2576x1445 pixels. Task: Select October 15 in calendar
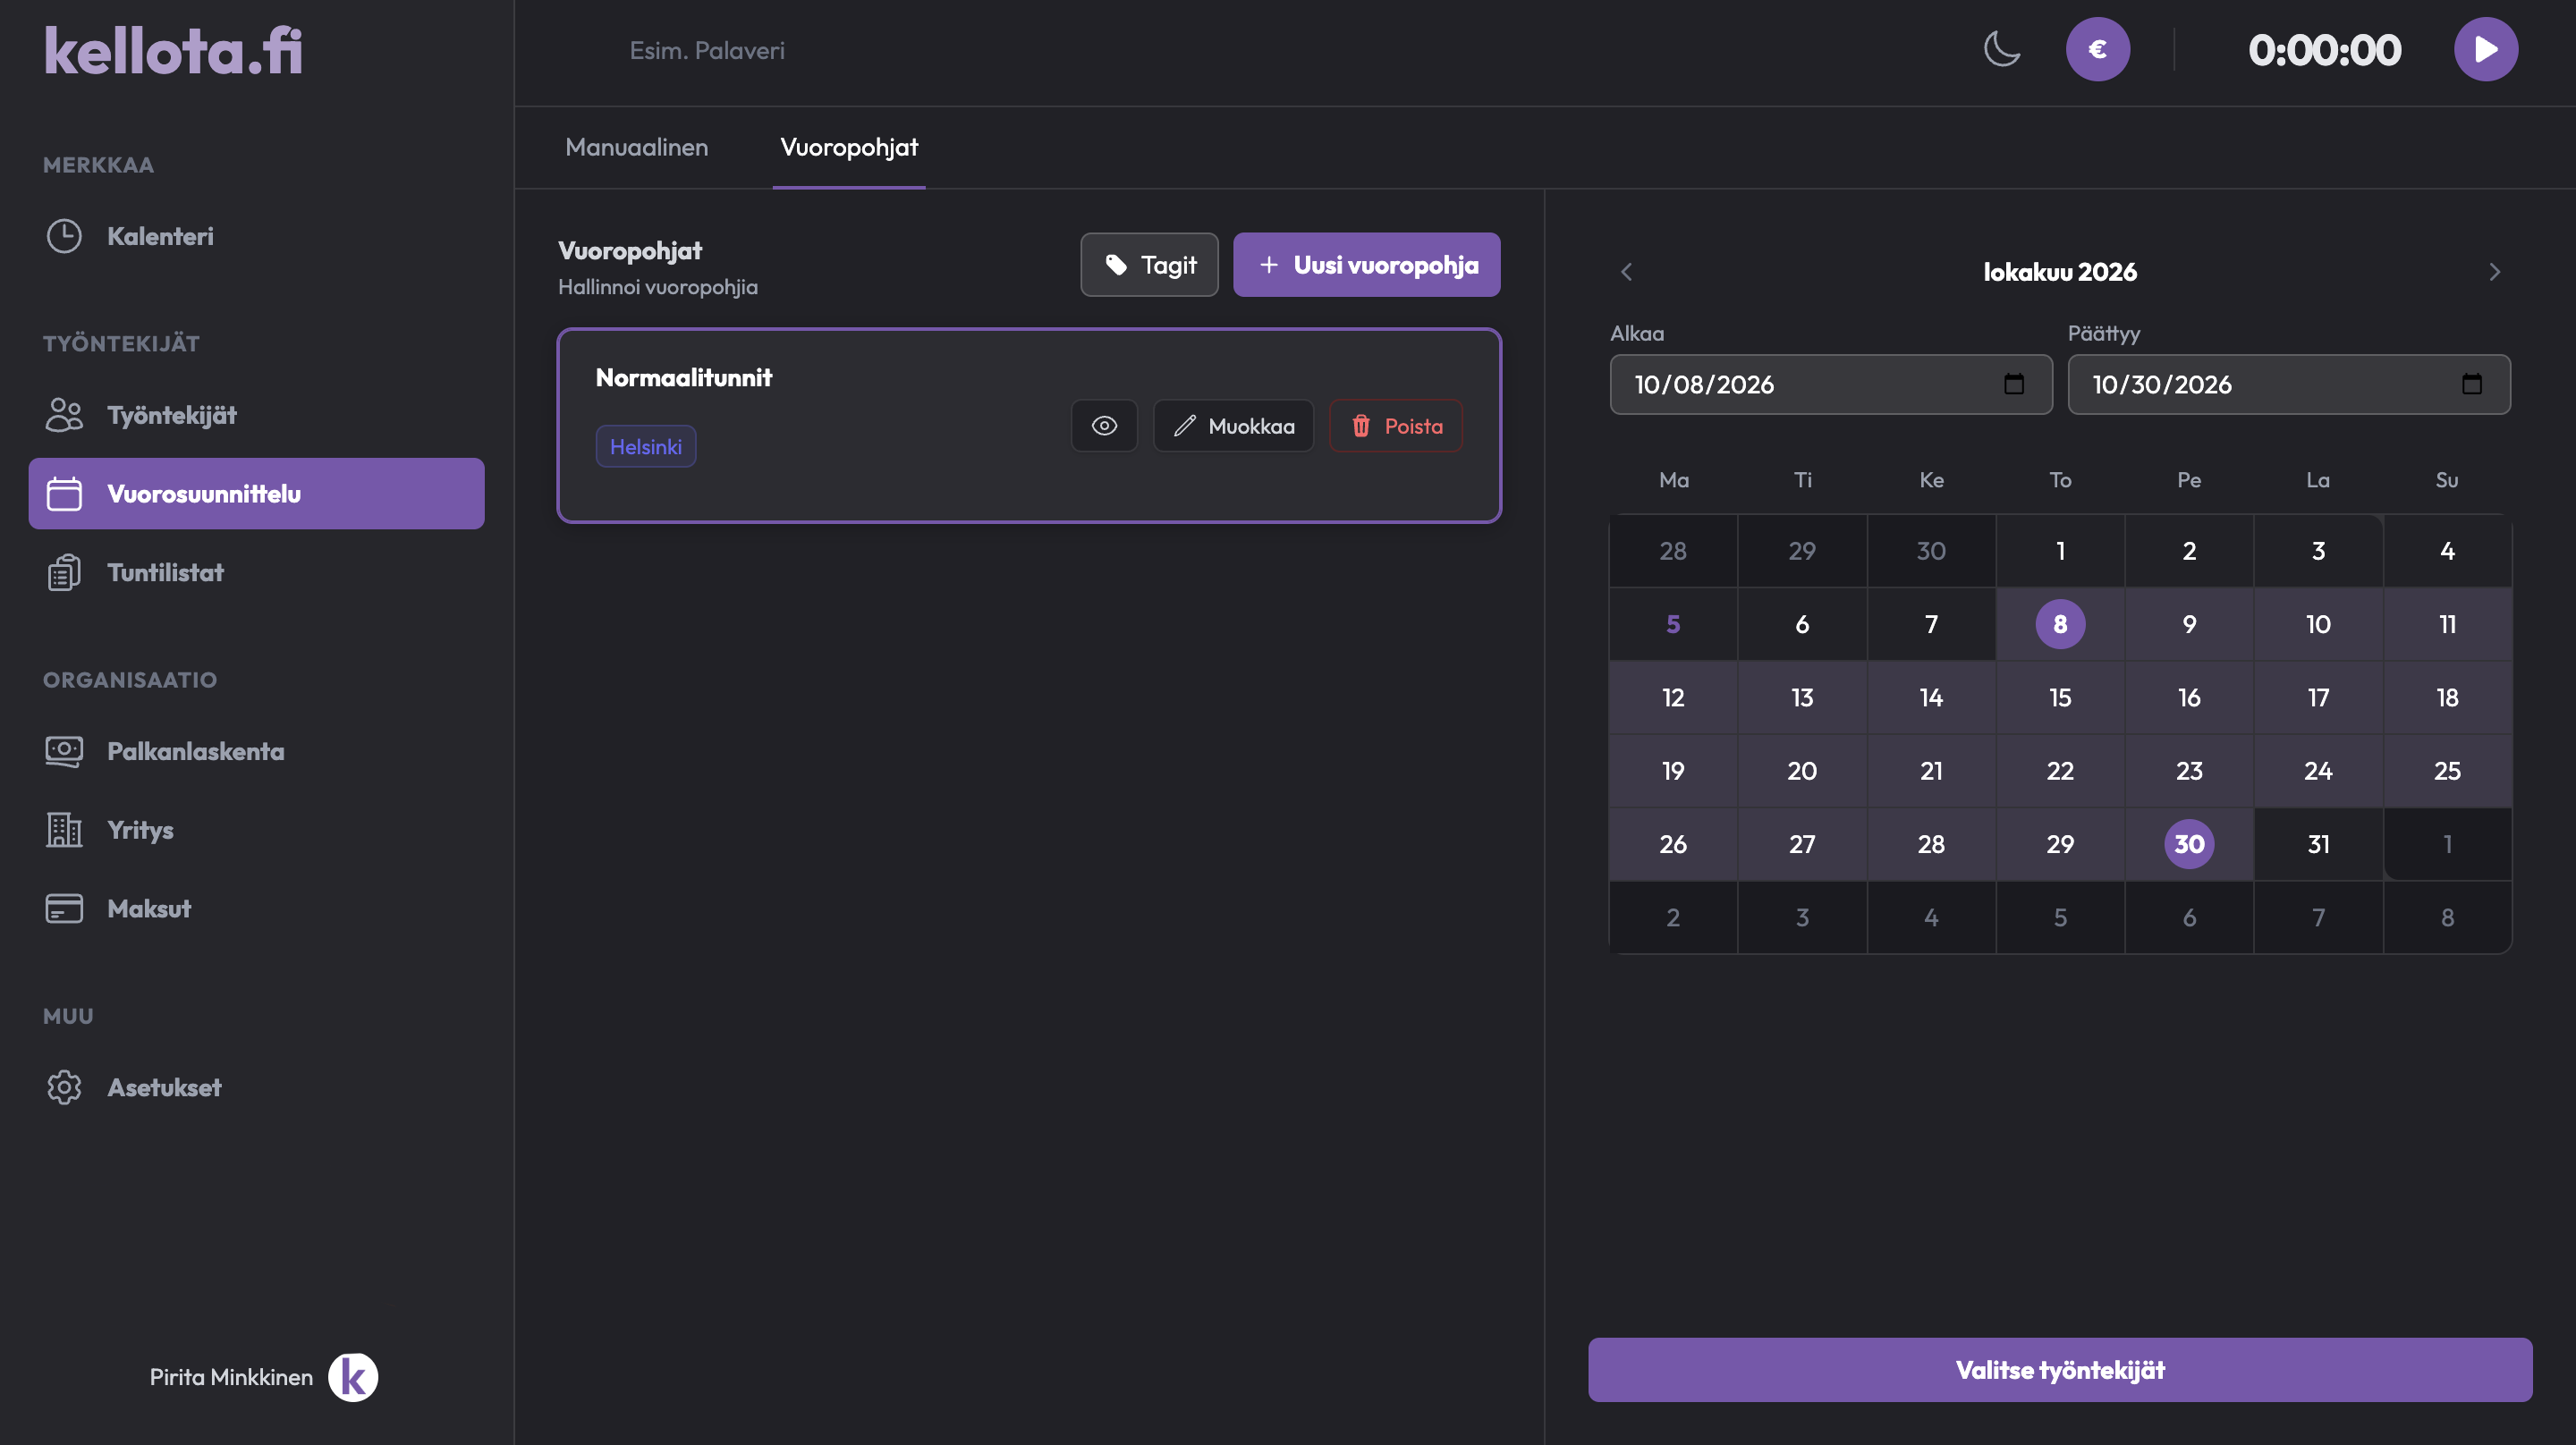[2060, 698]
